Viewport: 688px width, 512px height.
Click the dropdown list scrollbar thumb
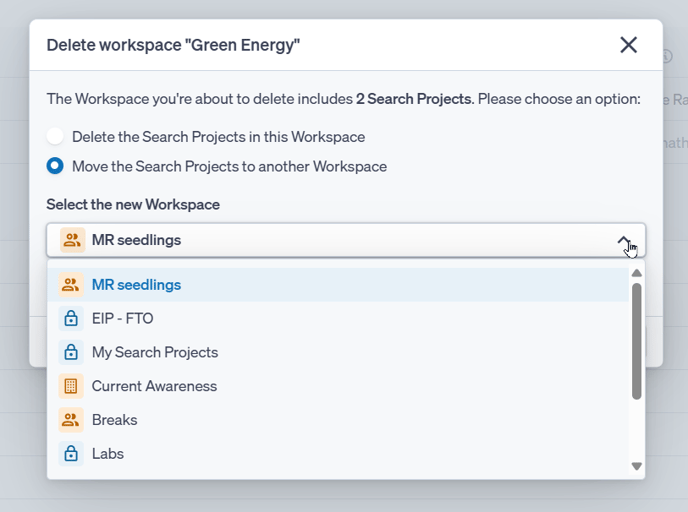637,340
